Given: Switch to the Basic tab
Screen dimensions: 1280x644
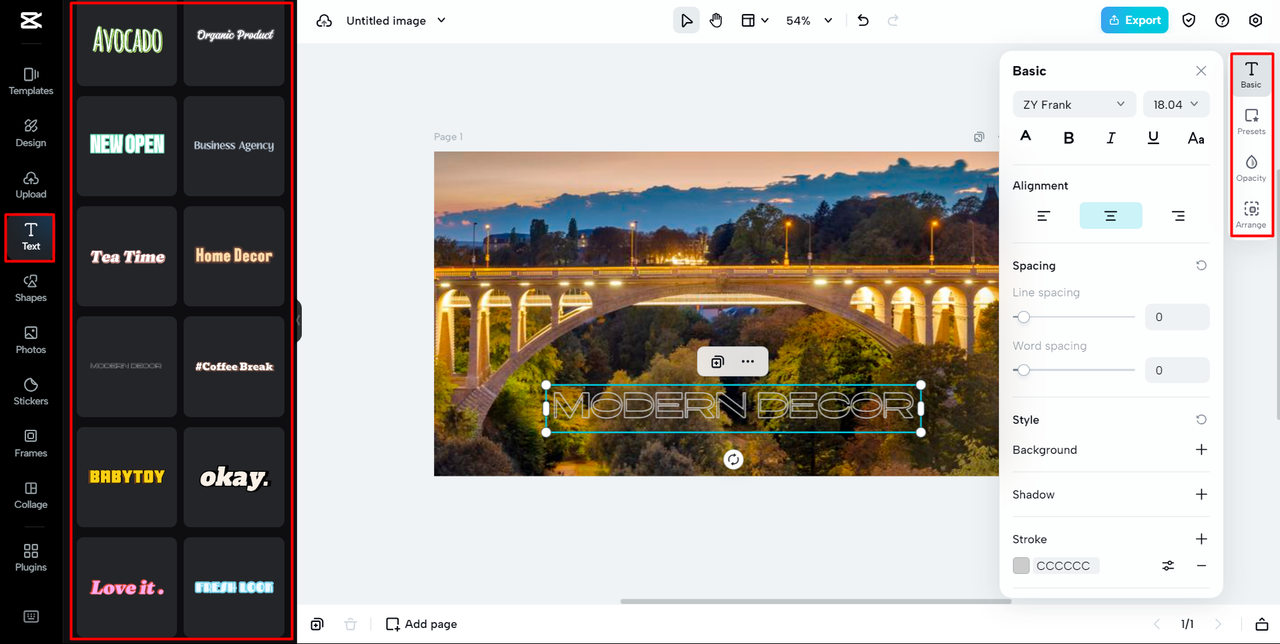Looking at the screenshot, I should tap(1251, 74).
